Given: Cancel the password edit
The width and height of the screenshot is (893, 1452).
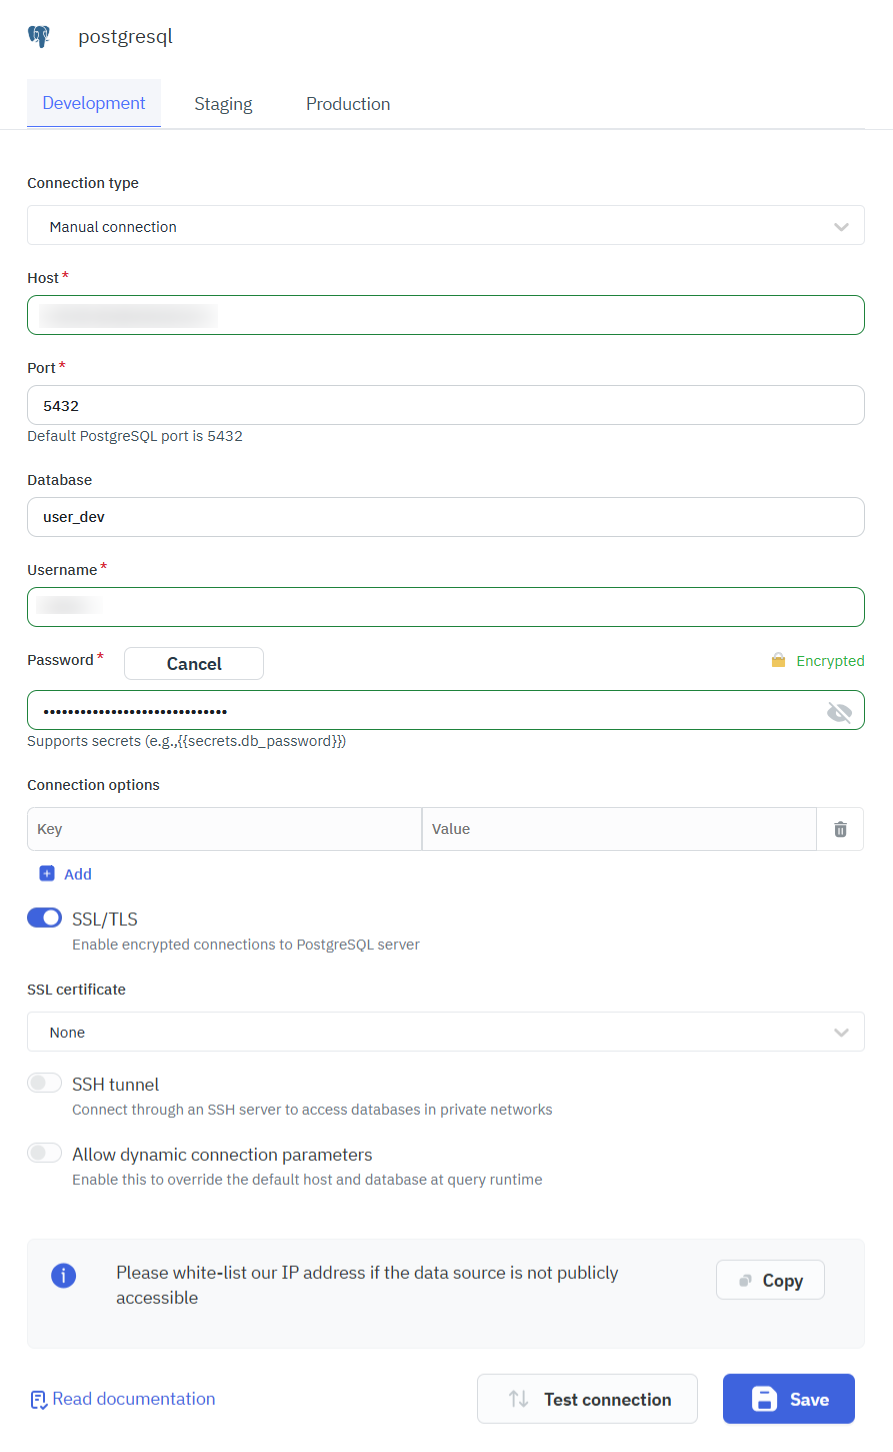Looking at the screenshot, I should click(x=194, y=664).
